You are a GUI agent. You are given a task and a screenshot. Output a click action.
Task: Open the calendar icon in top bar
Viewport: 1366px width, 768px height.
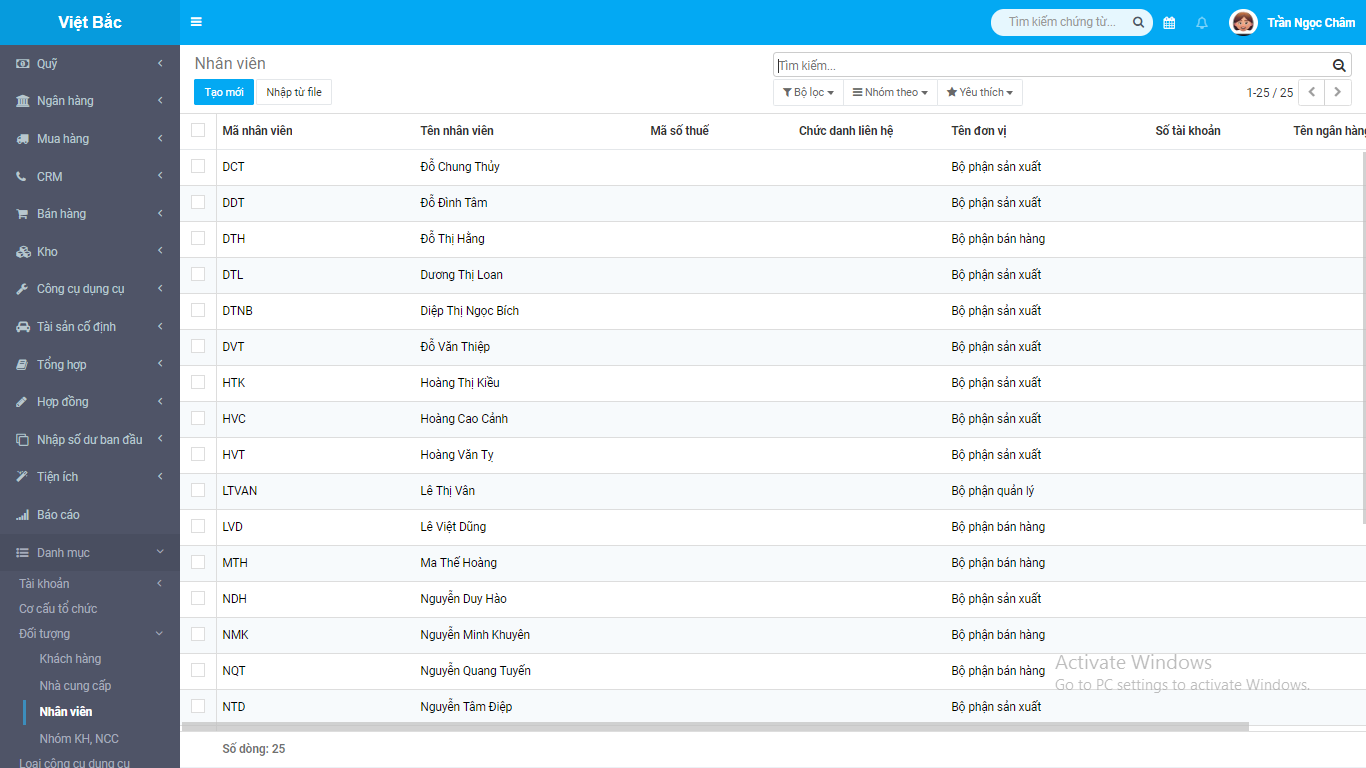coord(1169,23)
